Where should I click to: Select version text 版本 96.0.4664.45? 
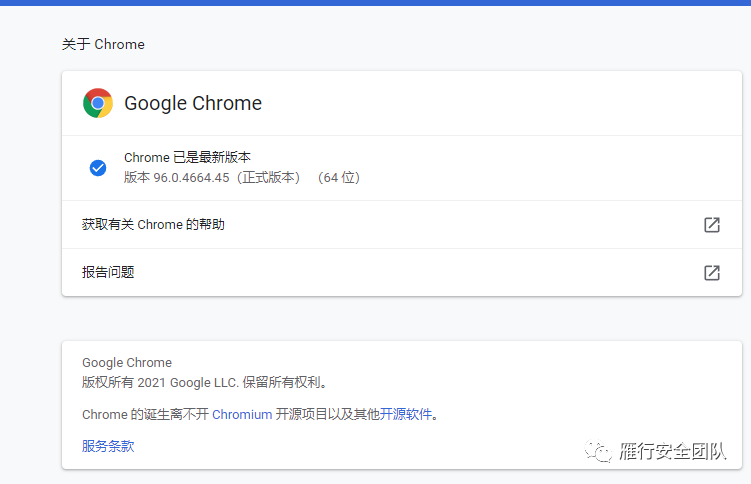click(x=177, y=178)
